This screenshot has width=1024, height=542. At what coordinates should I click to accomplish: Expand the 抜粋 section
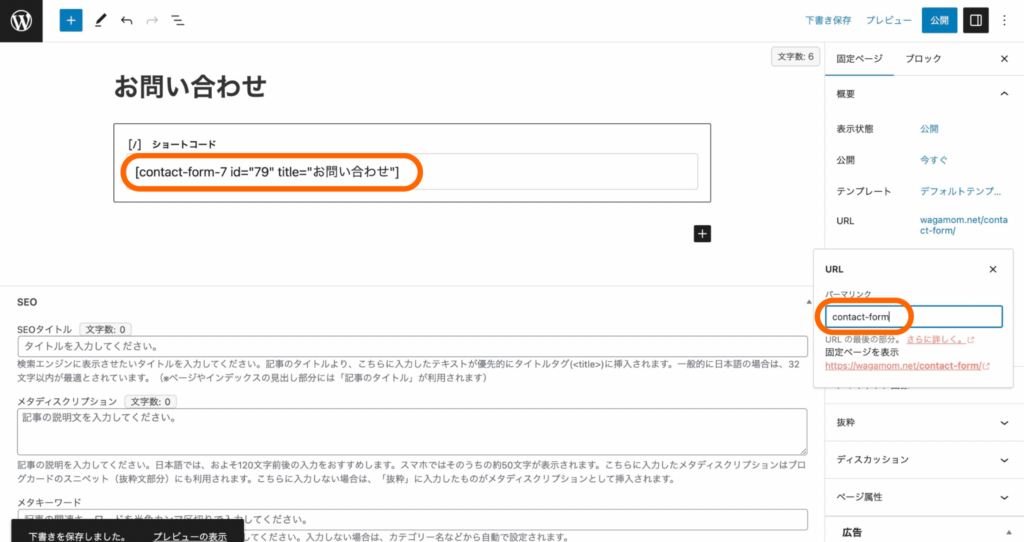point(1004,422)
